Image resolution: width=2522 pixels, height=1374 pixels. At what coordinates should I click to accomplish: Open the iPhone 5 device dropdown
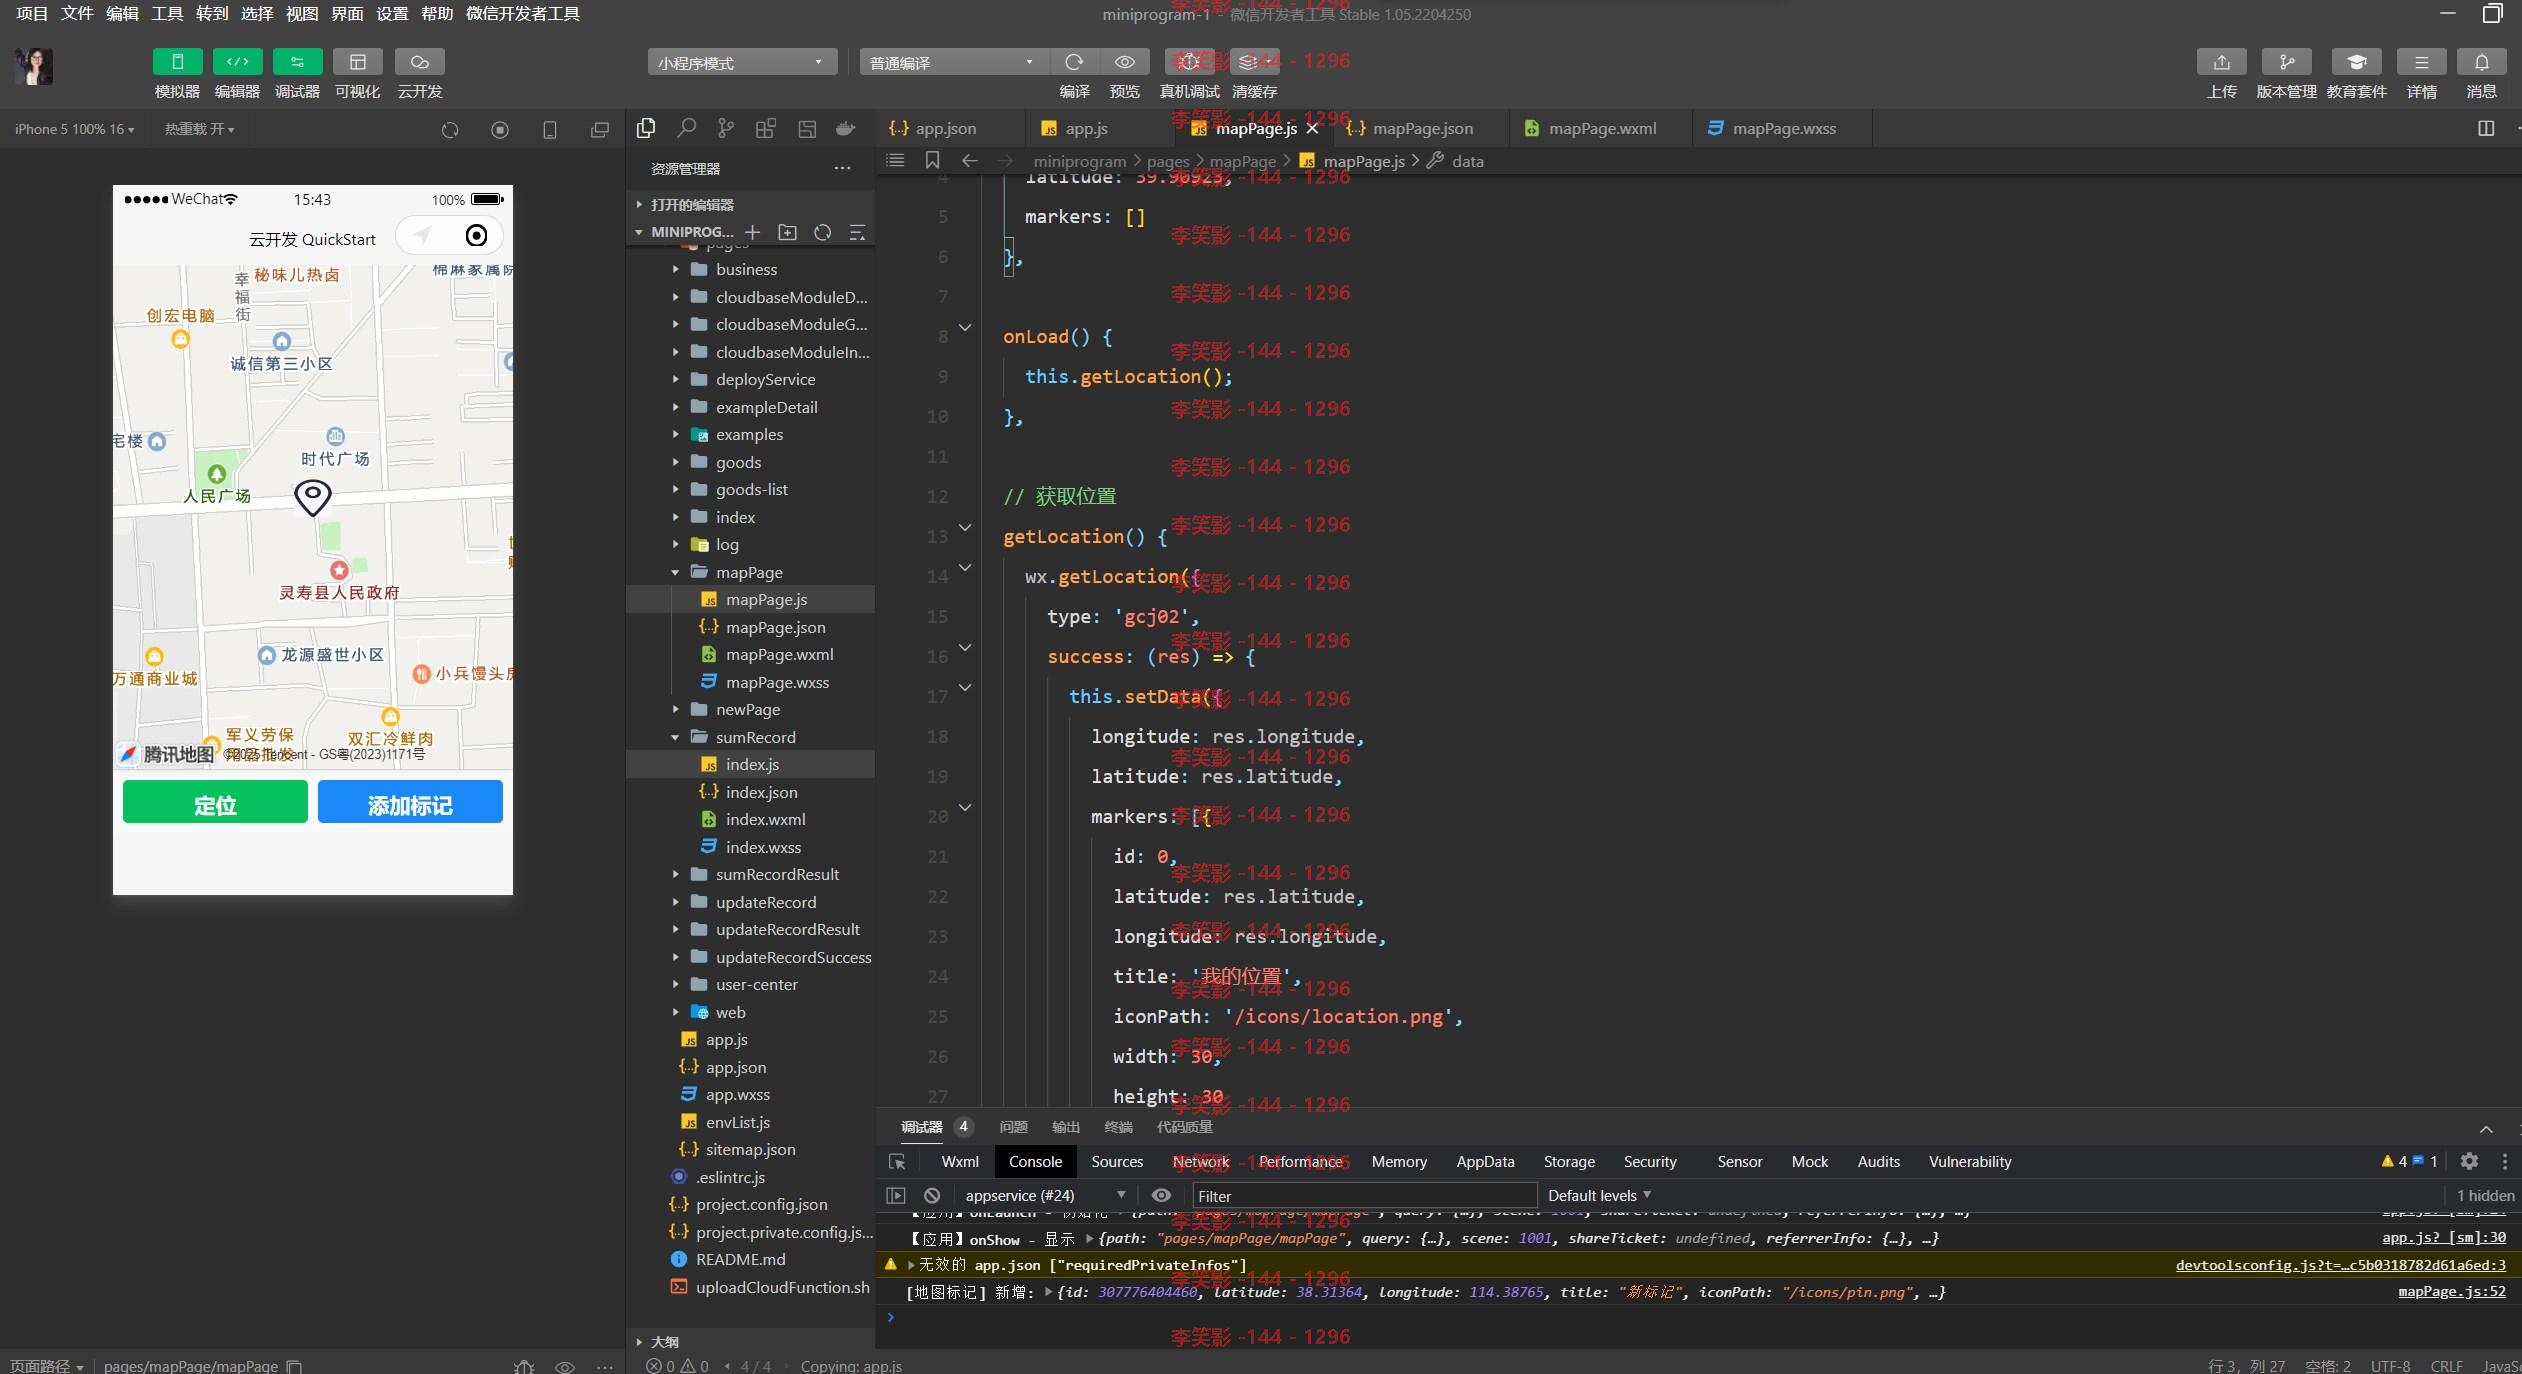click(74, 129)
